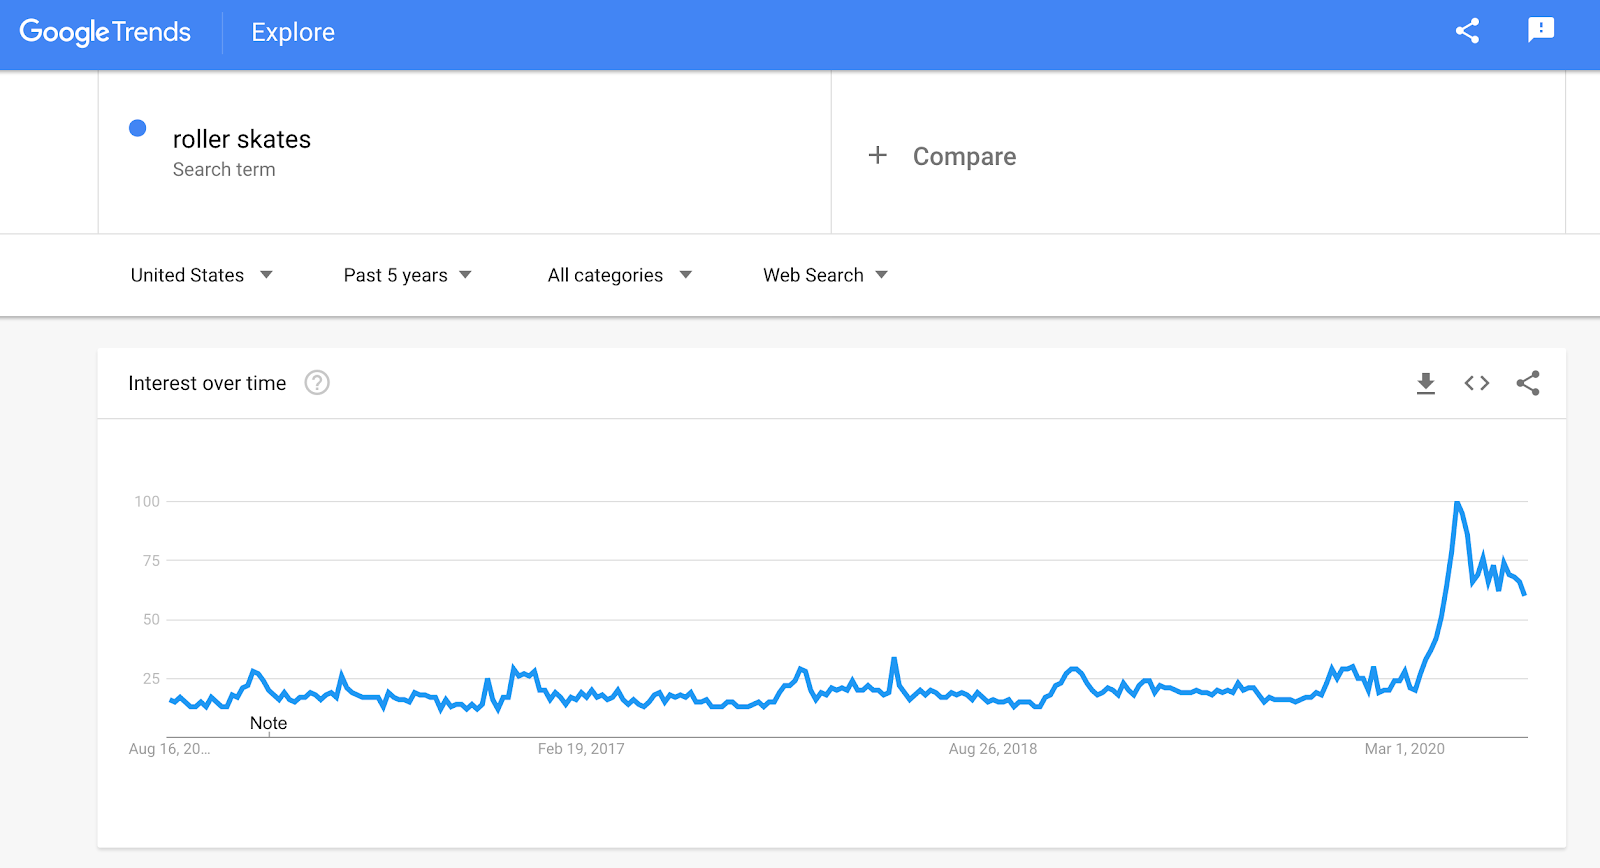Edit the roller skates search term
This screenshot has width=1600, height=868.
tap(242, 139)
